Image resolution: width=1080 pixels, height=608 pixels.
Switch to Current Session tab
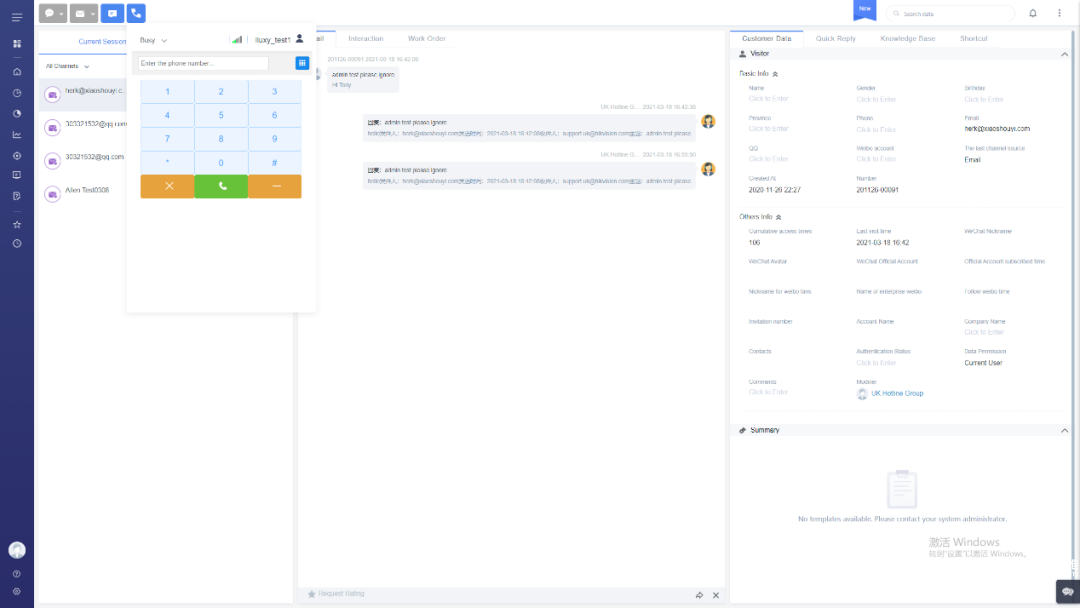coord(102,41)
